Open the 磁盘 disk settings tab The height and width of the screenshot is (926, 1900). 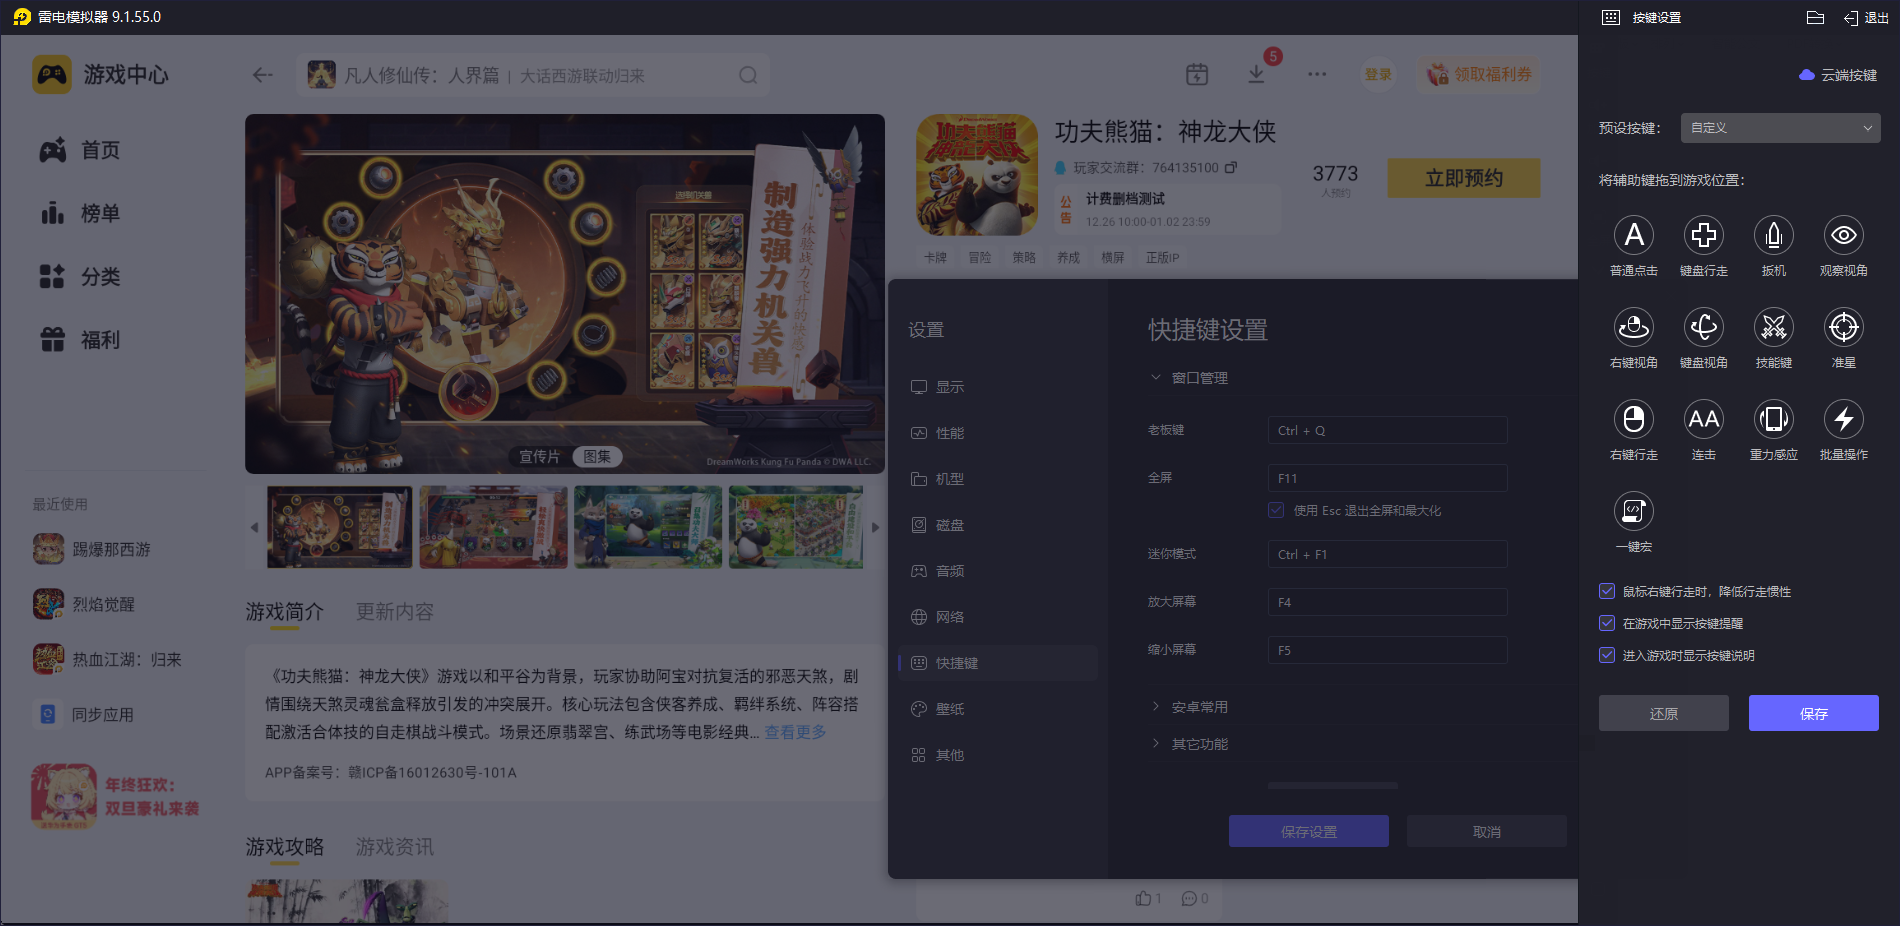[998, 525]
